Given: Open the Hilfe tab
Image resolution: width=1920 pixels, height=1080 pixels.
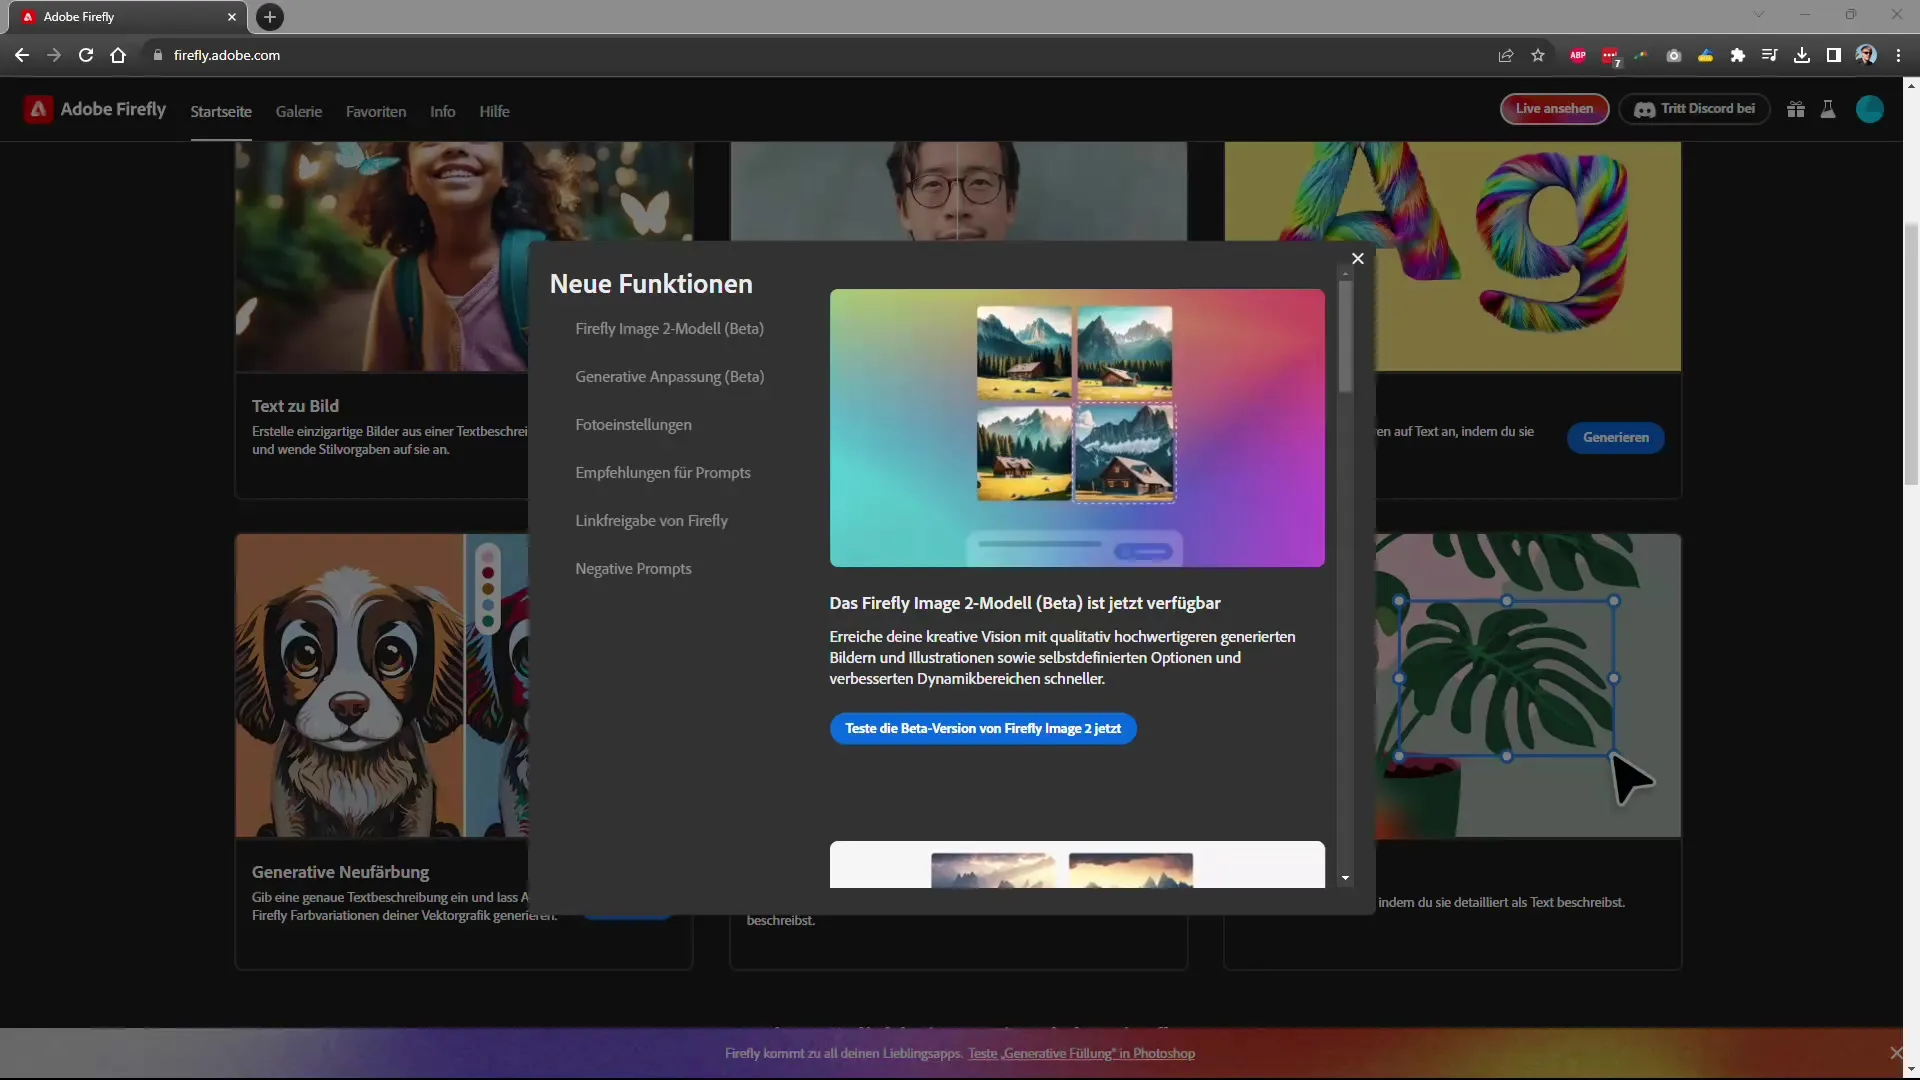Looking at the screenshot, I should pos(494,112).
